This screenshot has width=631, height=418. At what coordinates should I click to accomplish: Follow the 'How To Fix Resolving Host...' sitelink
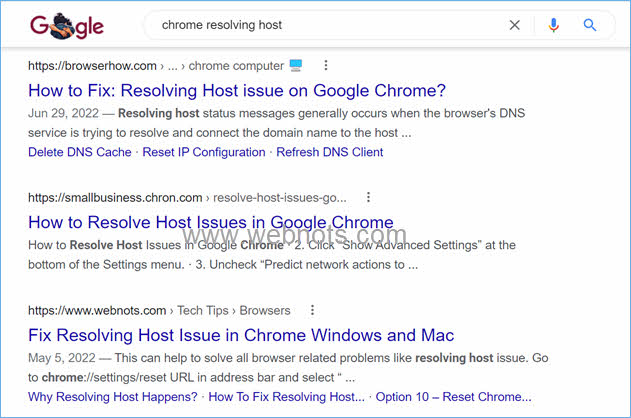coord(286,397)
